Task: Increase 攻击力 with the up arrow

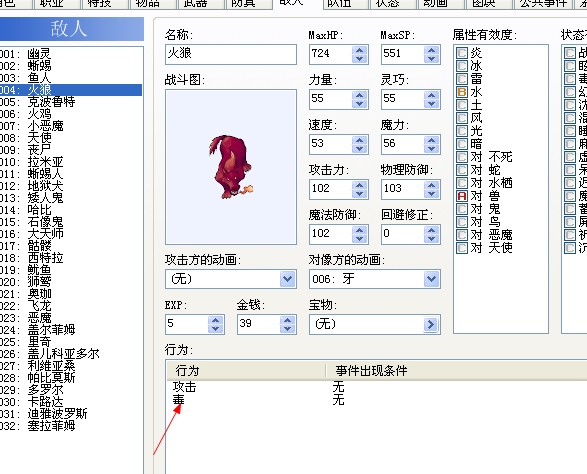Action: 359,185
